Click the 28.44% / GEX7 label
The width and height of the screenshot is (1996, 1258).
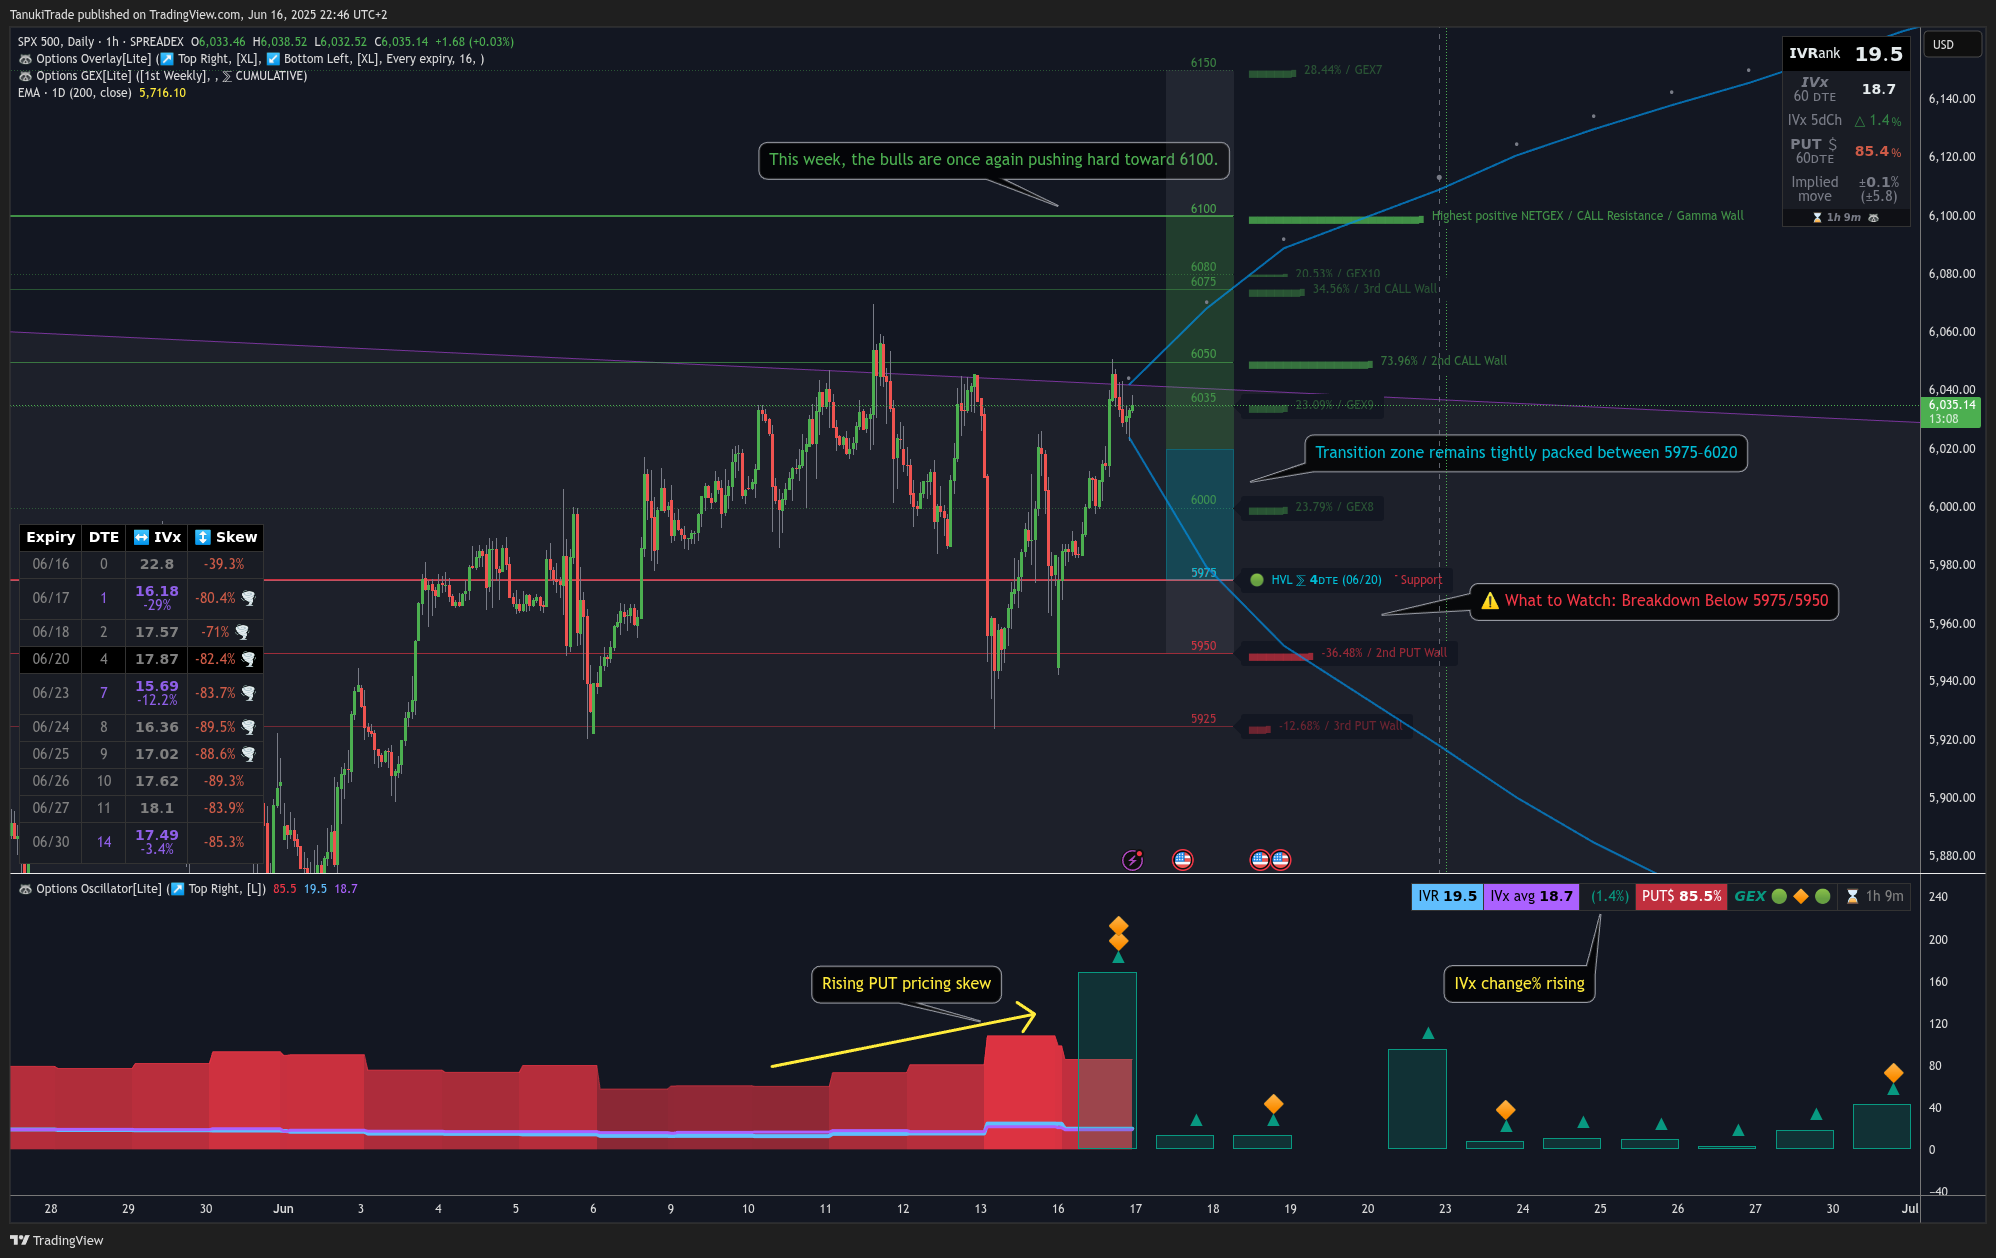pyautogui.click(x=1343, y=70)
